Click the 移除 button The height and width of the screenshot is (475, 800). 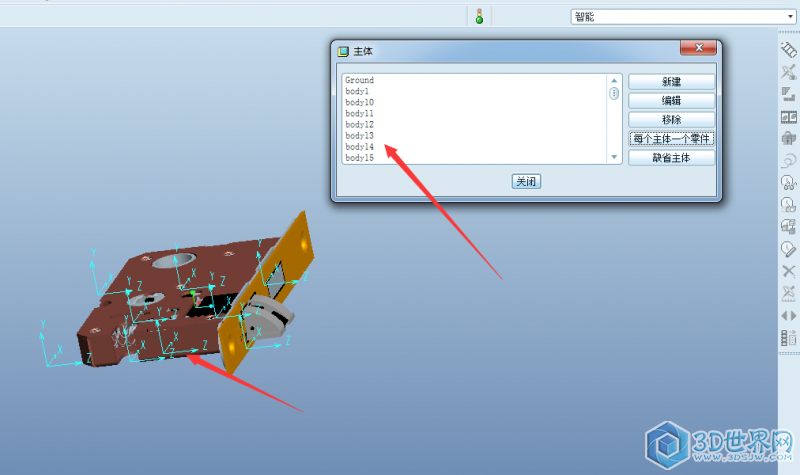click(671, 119)
